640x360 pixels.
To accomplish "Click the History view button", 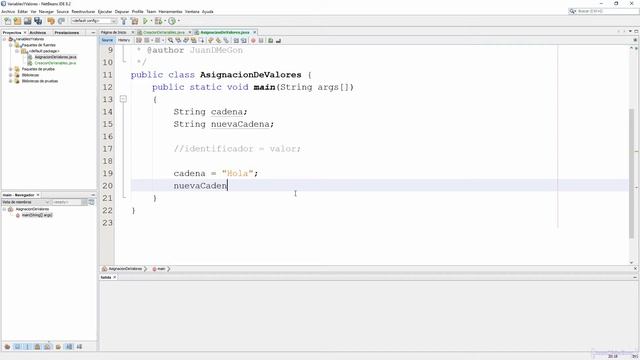I will point(124,40).
